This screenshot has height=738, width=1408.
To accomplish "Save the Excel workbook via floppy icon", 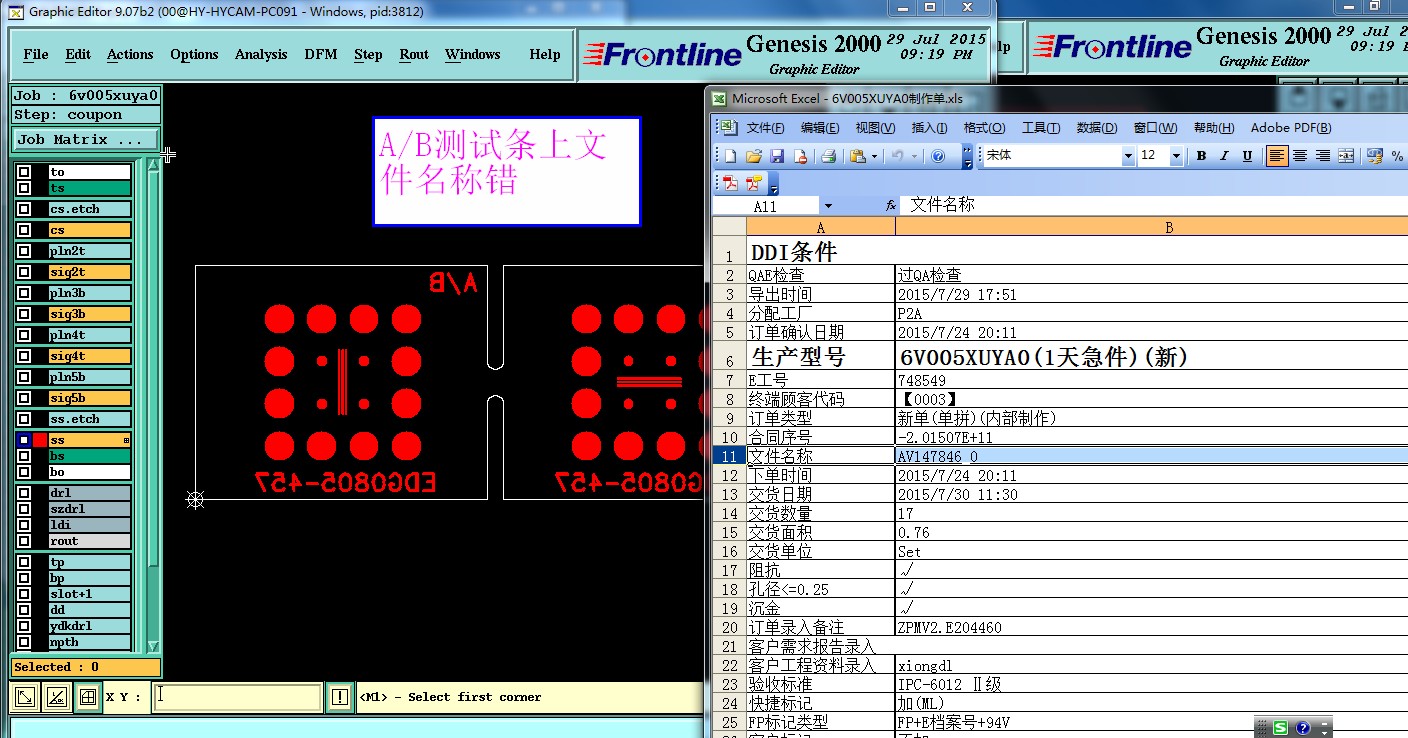I will point(777,156).
